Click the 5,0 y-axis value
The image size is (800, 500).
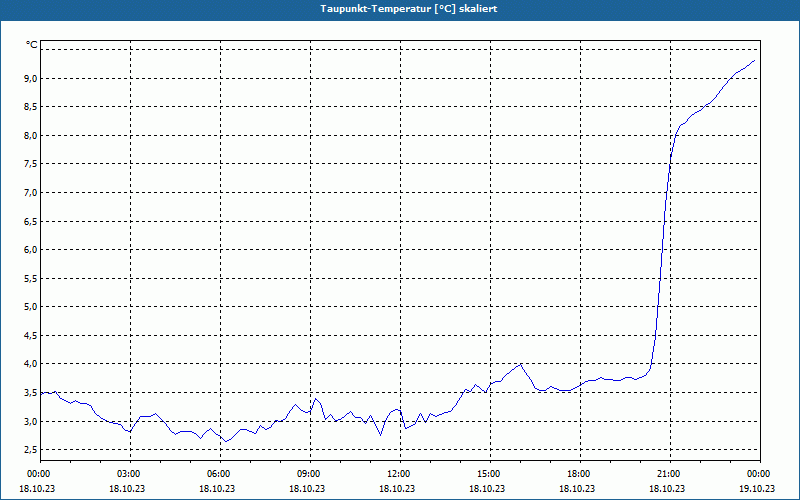31,307
